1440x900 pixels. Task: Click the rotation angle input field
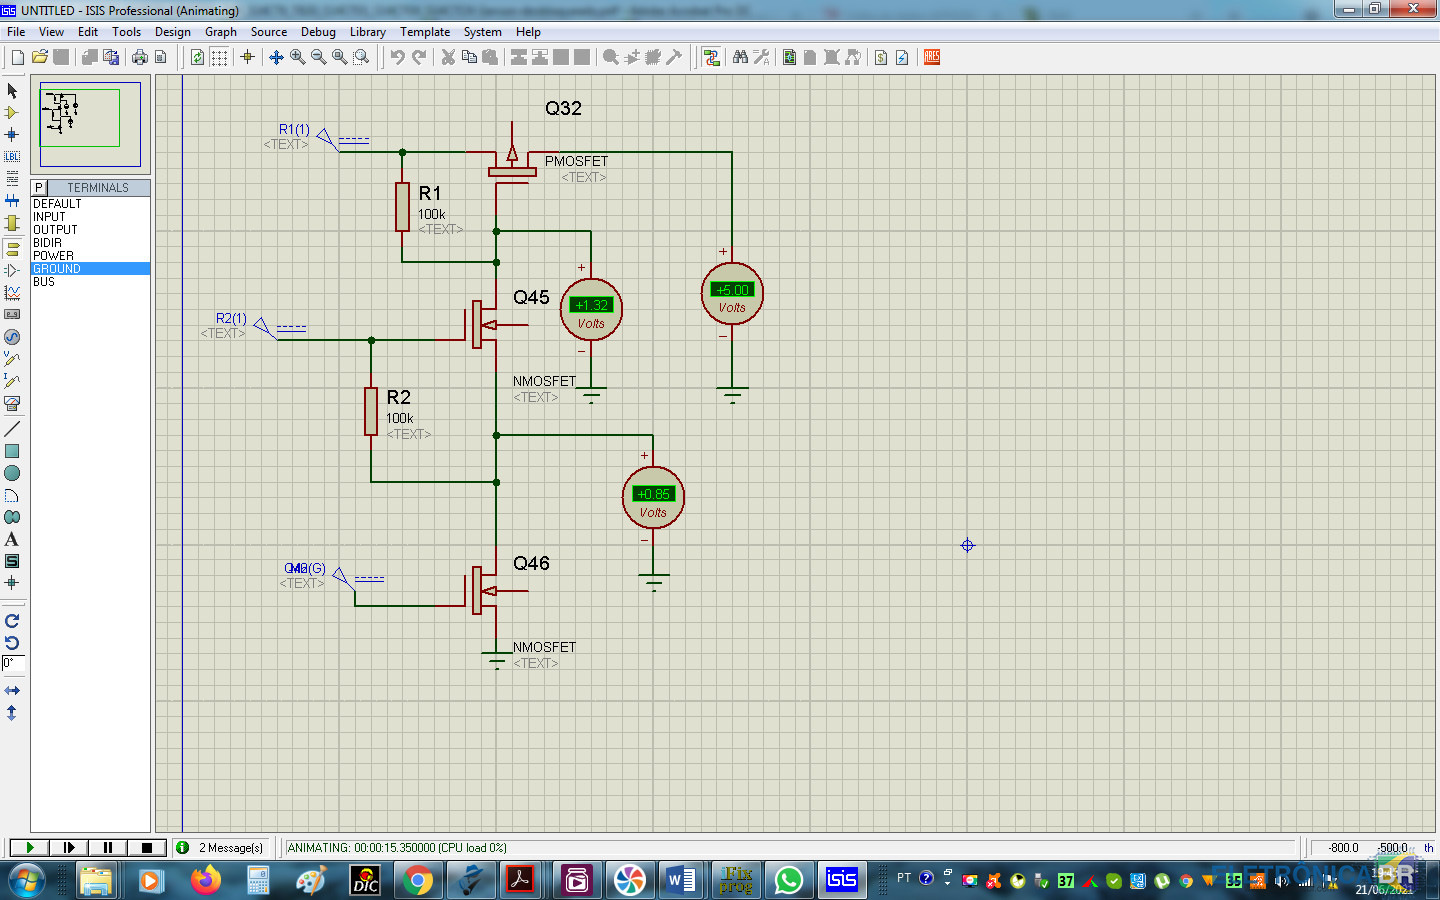[13, 663]
